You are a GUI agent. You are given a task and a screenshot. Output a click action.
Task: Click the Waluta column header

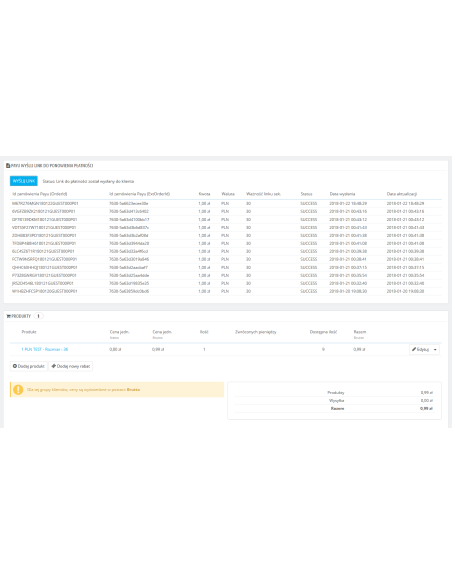click(228, 194)
